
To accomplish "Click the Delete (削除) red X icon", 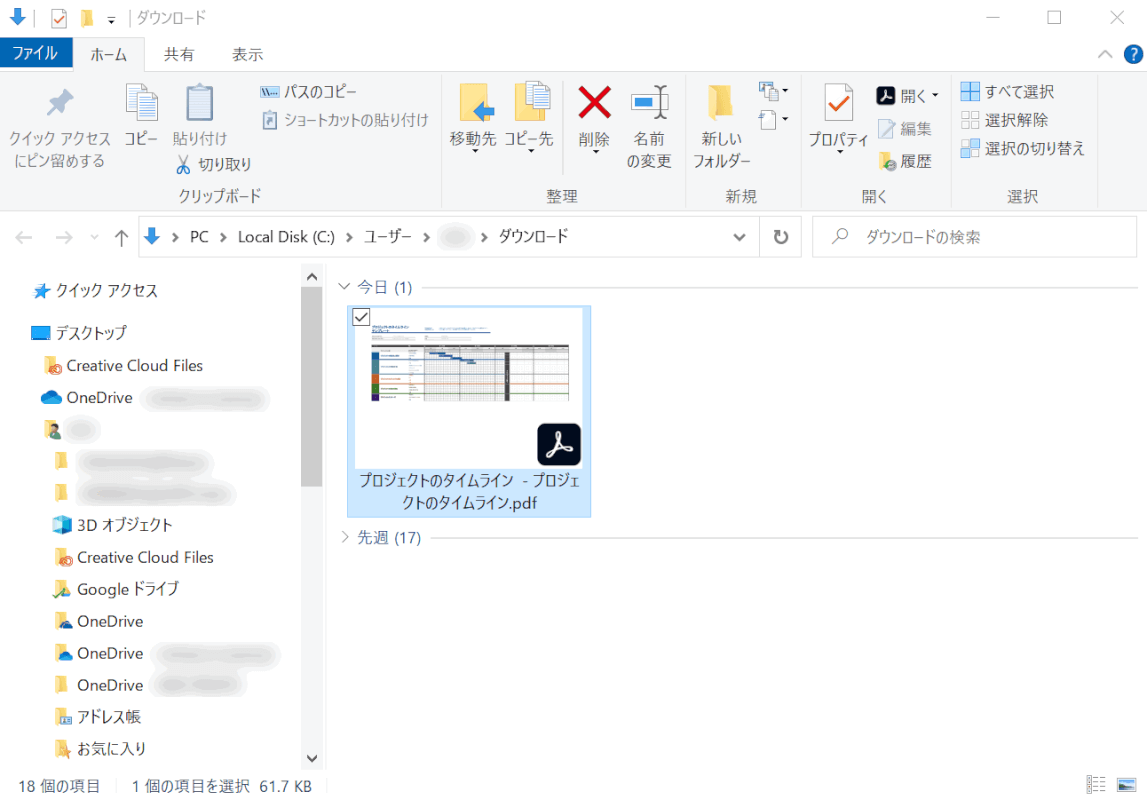I will pos(594,103).
